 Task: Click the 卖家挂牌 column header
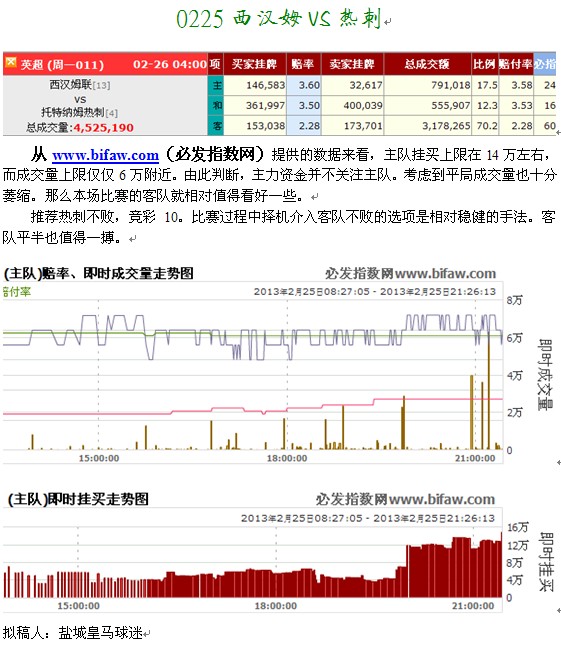pyautogui.click(x=352, y=64)
